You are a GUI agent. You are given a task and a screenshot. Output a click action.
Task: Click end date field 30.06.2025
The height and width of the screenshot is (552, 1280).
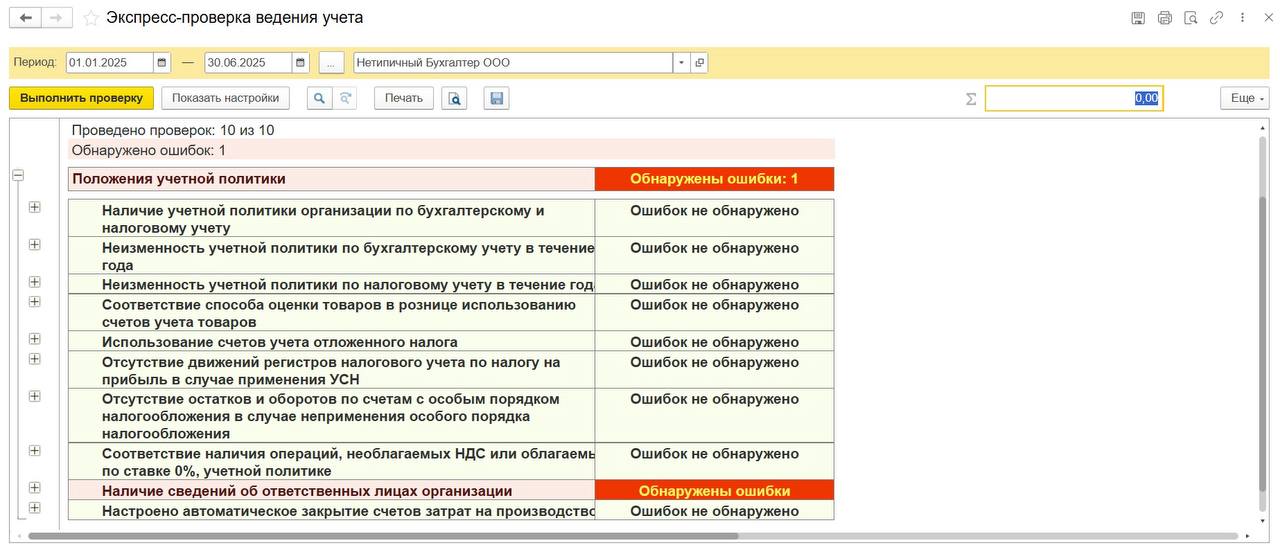coord(249,62)
